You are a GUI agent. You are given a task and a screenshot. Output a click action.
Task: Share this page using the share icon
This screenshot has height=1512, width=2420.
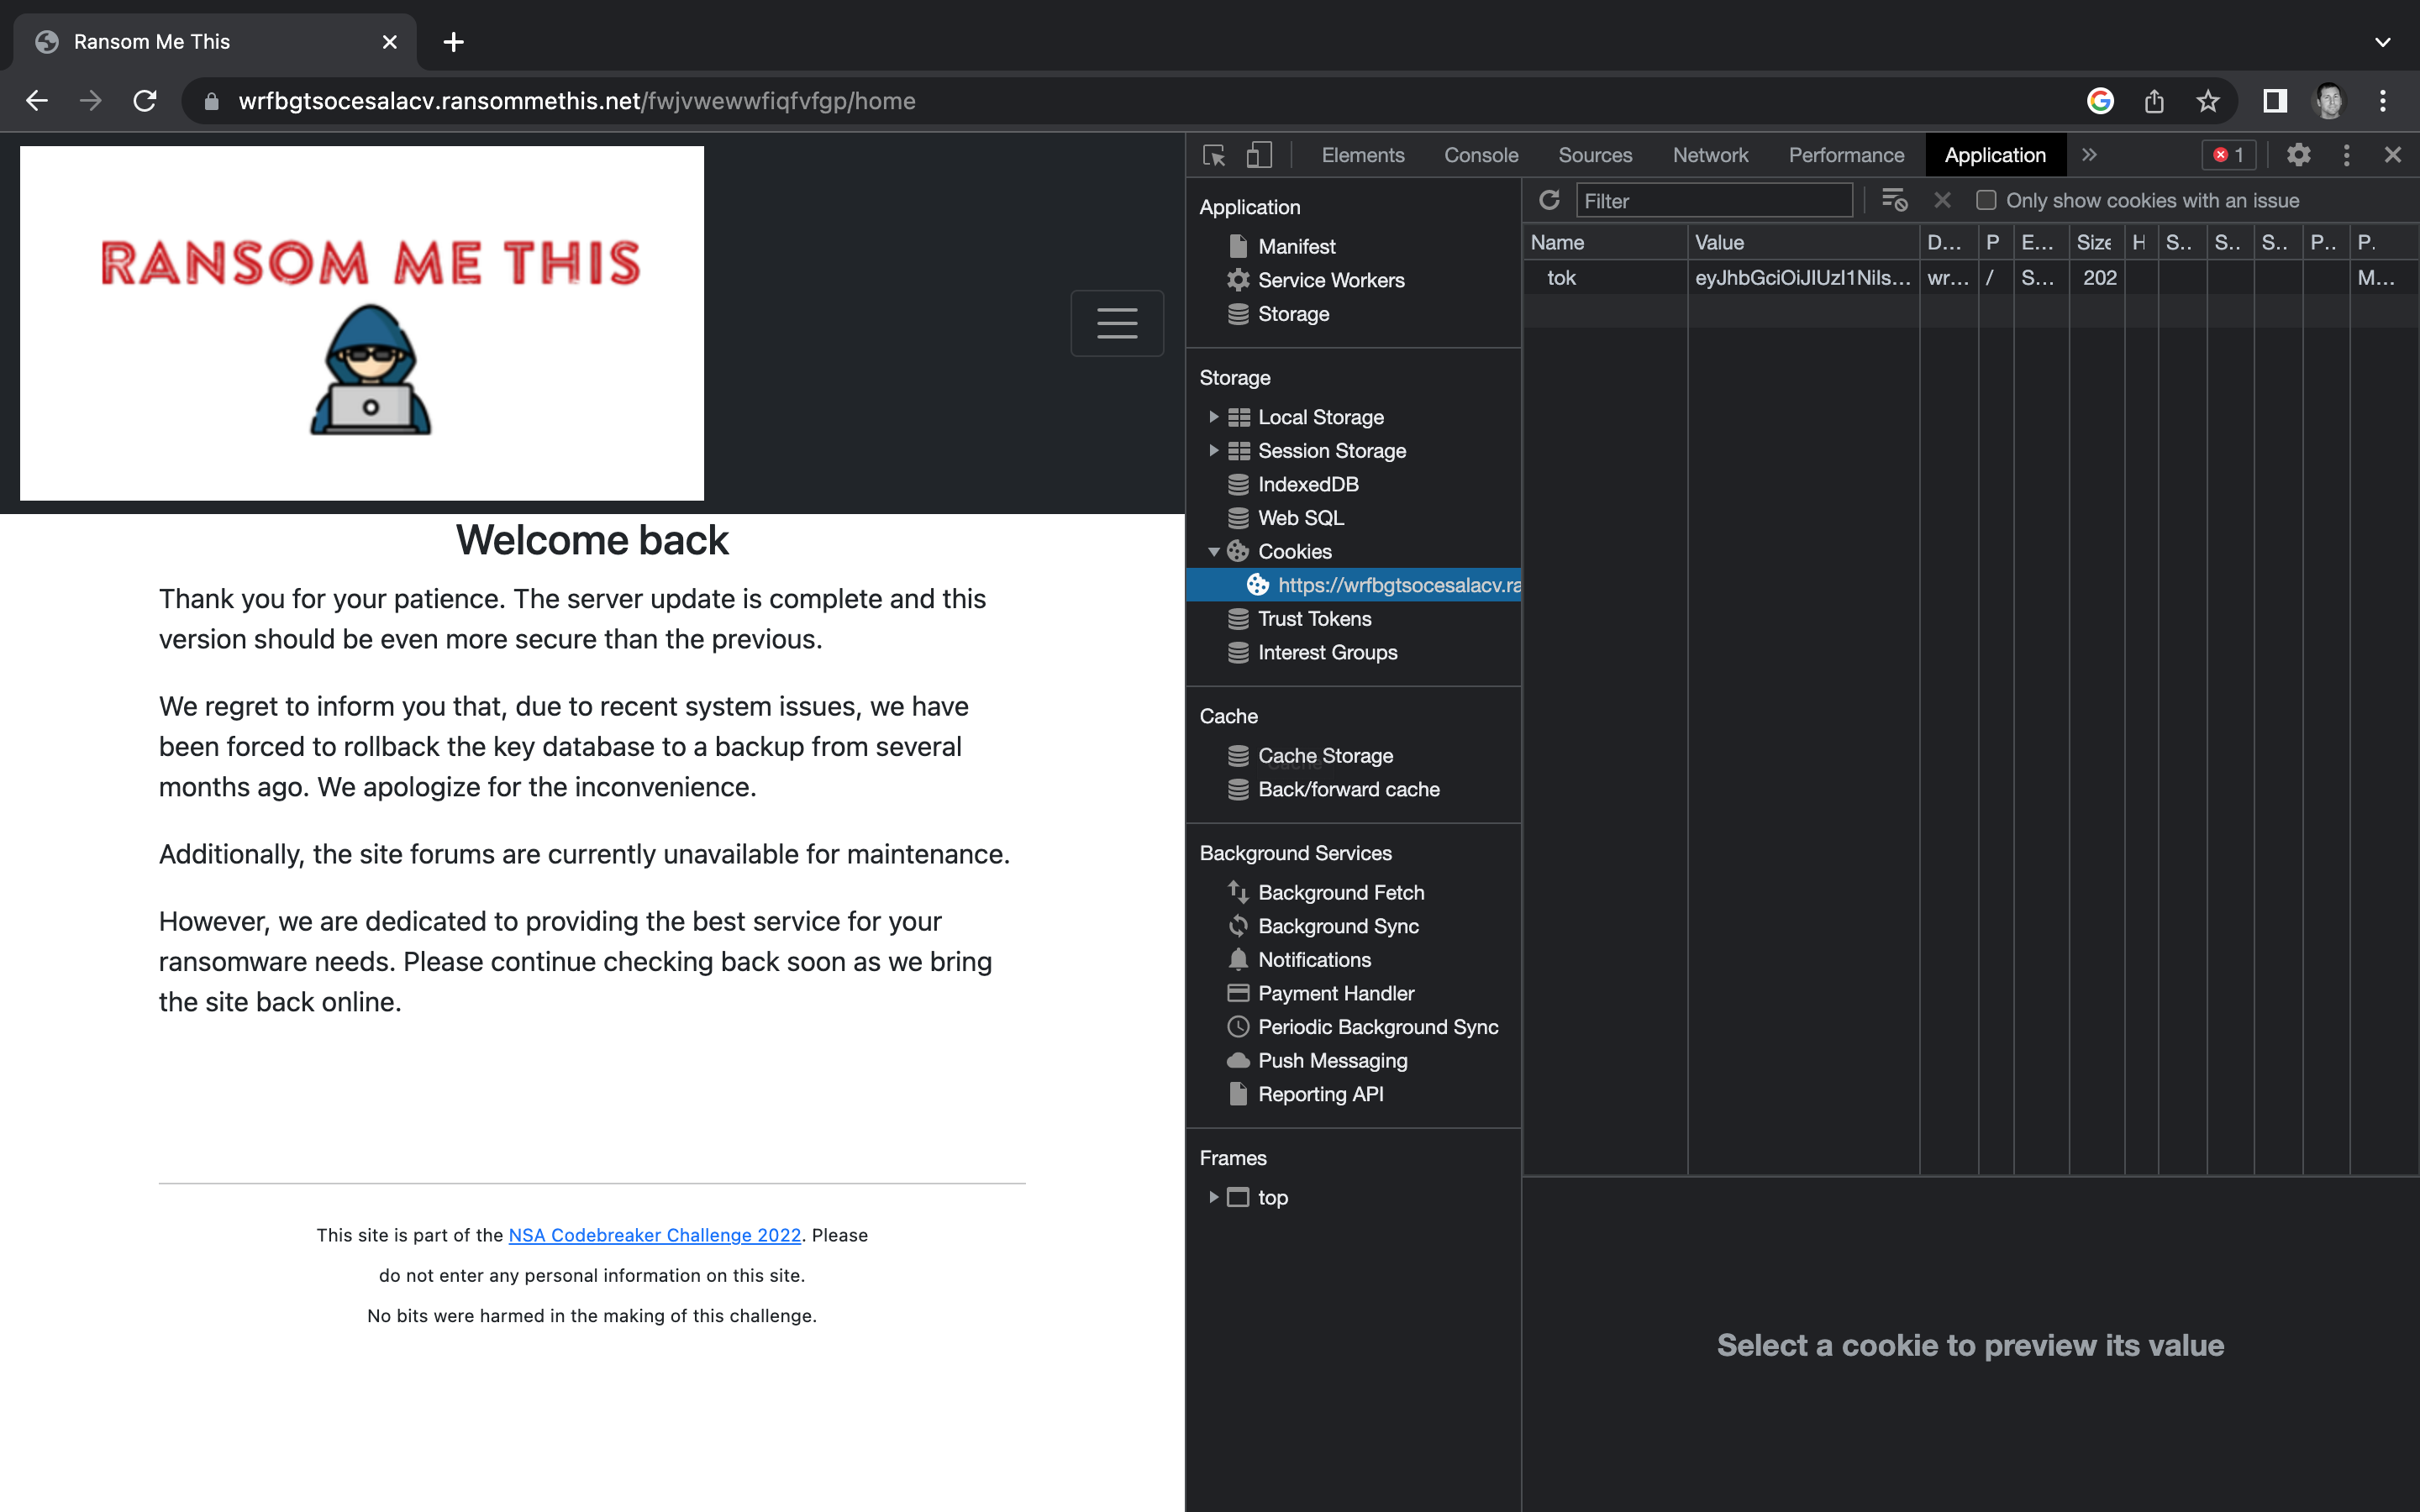pos(2154,101)
